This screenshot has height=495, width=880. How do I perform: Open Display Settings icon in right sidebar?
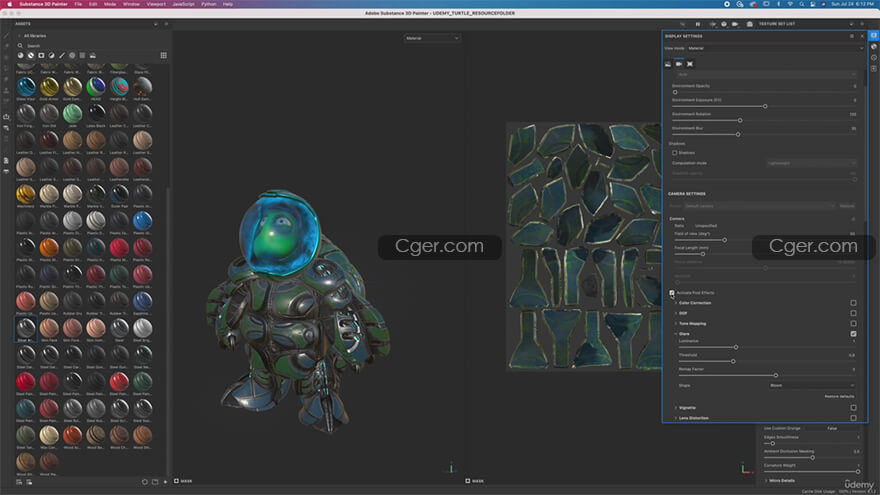point(873,35)
